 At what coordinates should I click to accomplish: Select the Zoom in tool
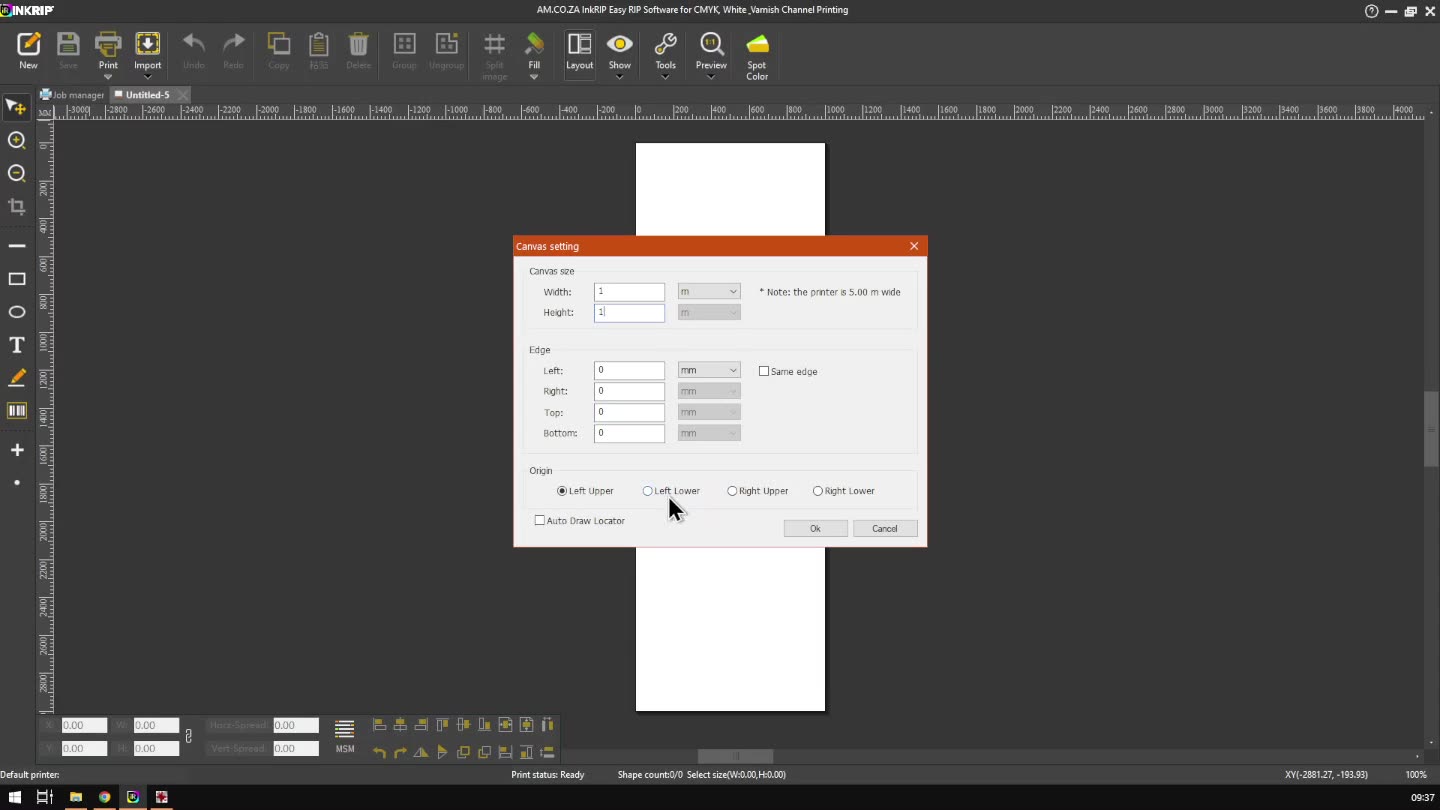click(x=17, y=141)
